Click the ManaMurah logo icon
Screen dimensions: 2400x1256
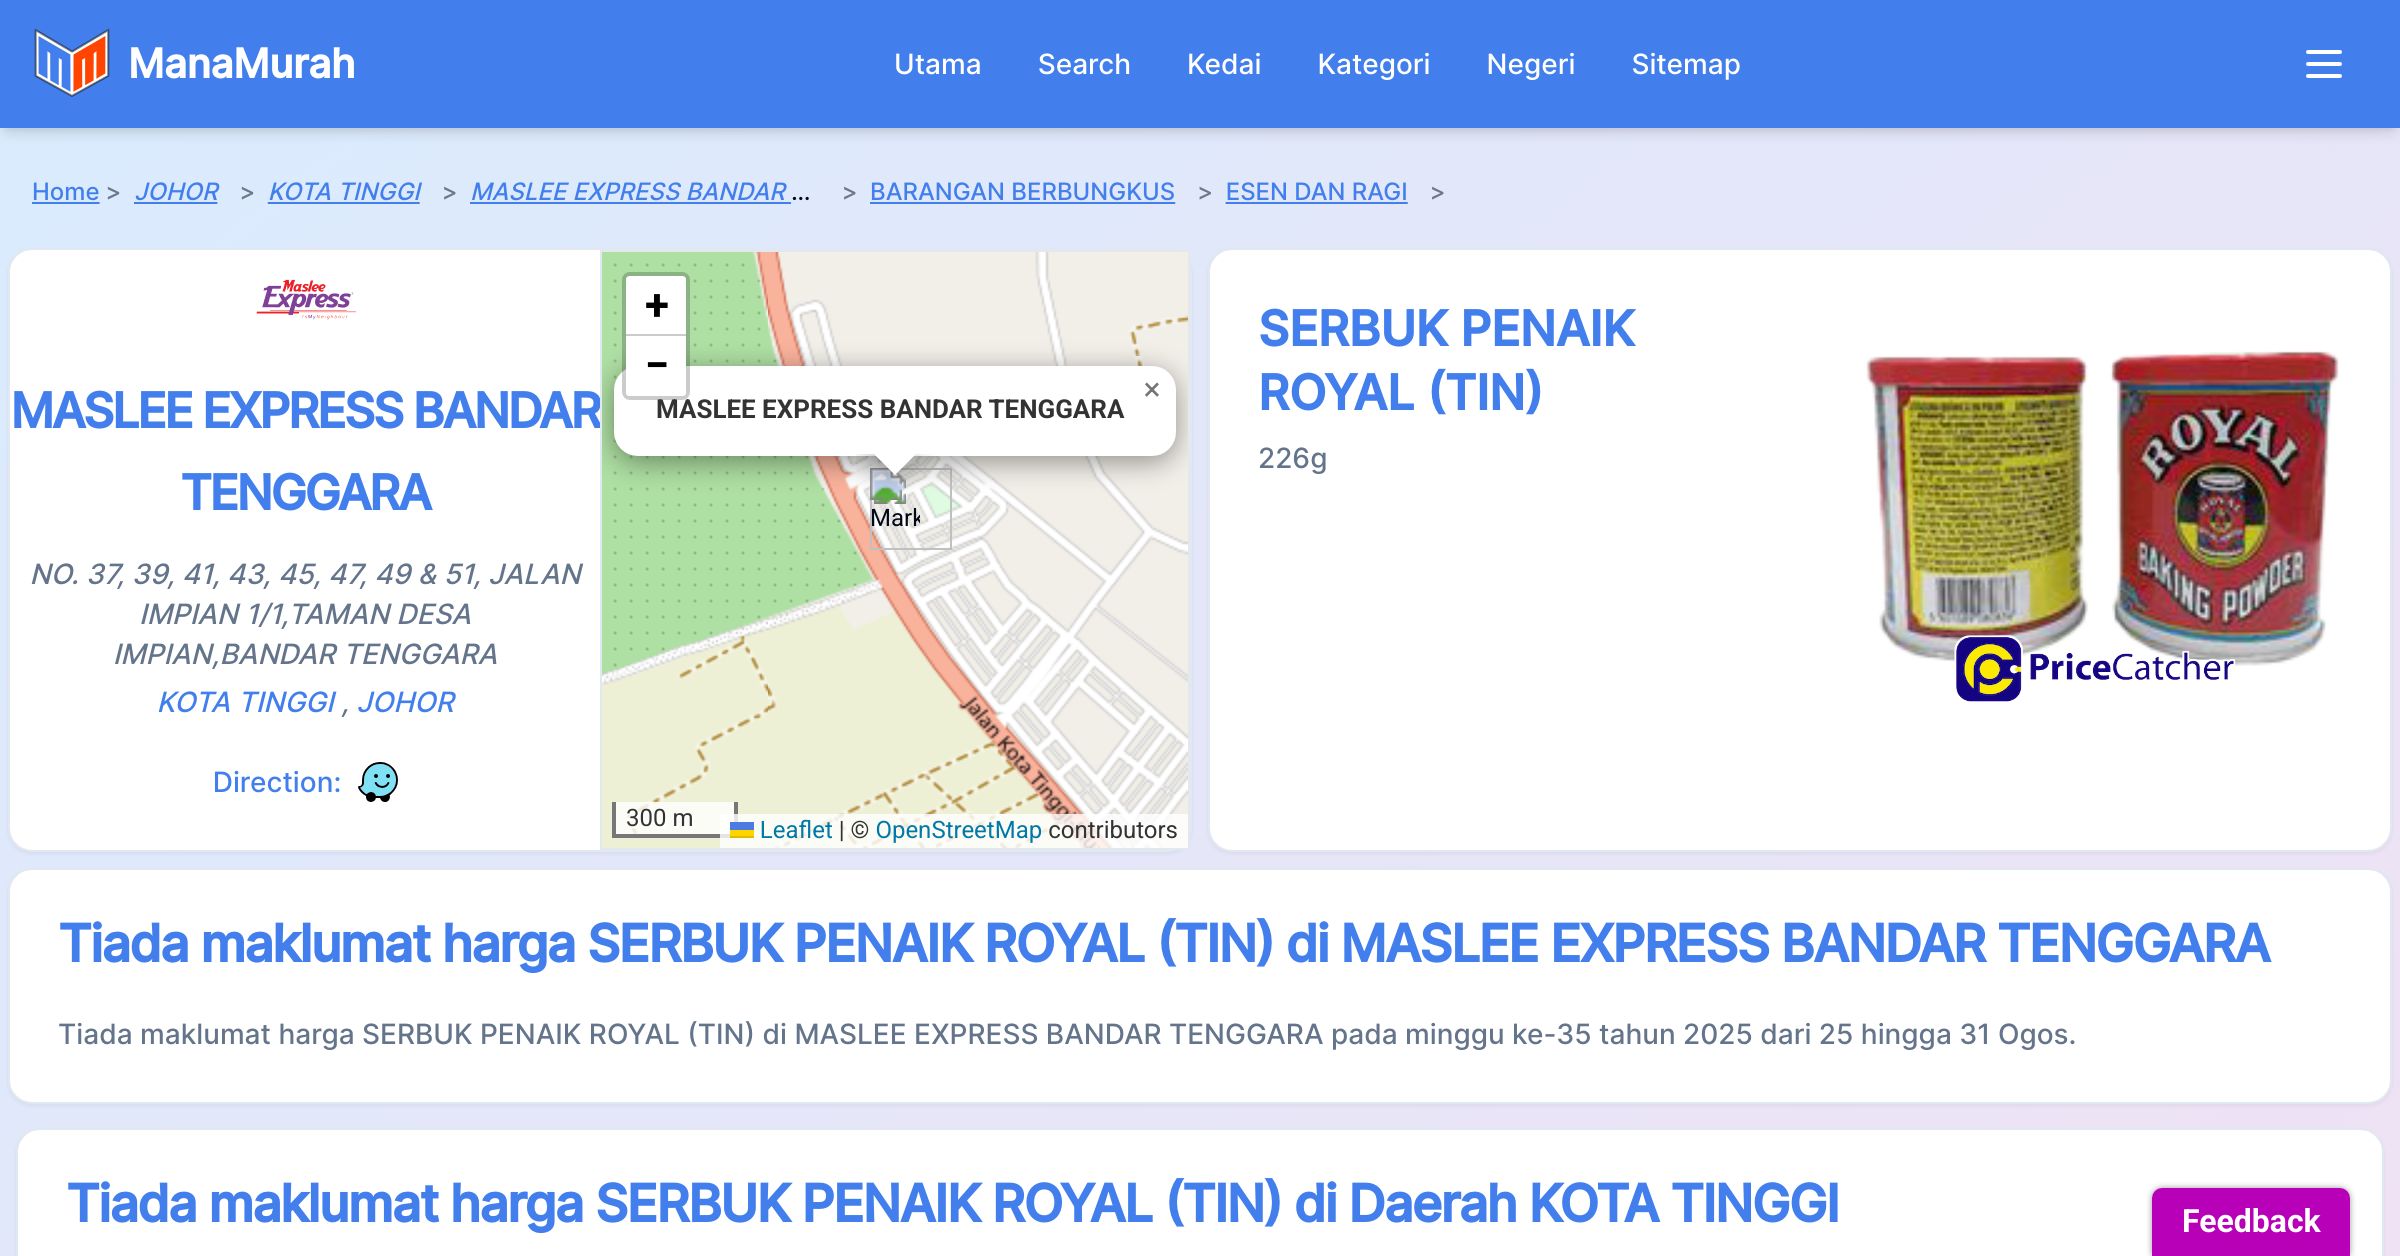(70, 63)
